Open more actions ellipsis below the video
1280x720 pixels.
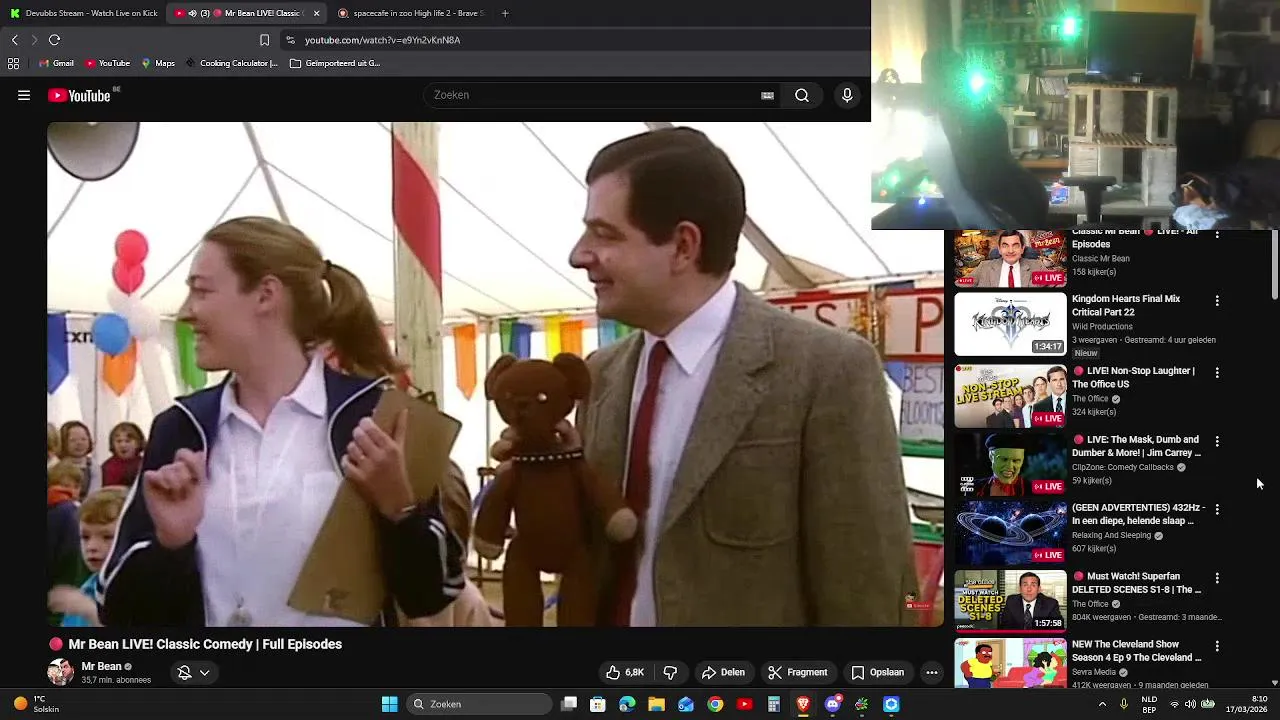point(931,672)
